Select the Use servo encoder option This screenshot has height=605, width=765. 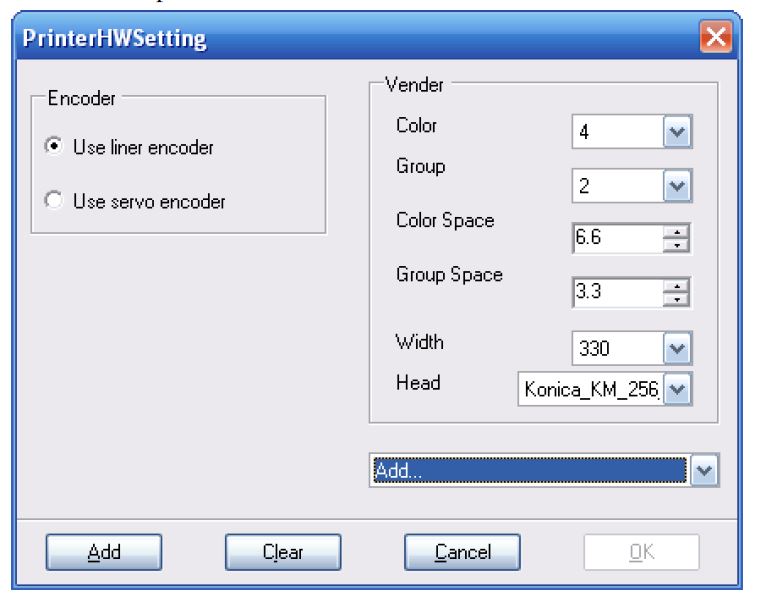click(54, 201)
